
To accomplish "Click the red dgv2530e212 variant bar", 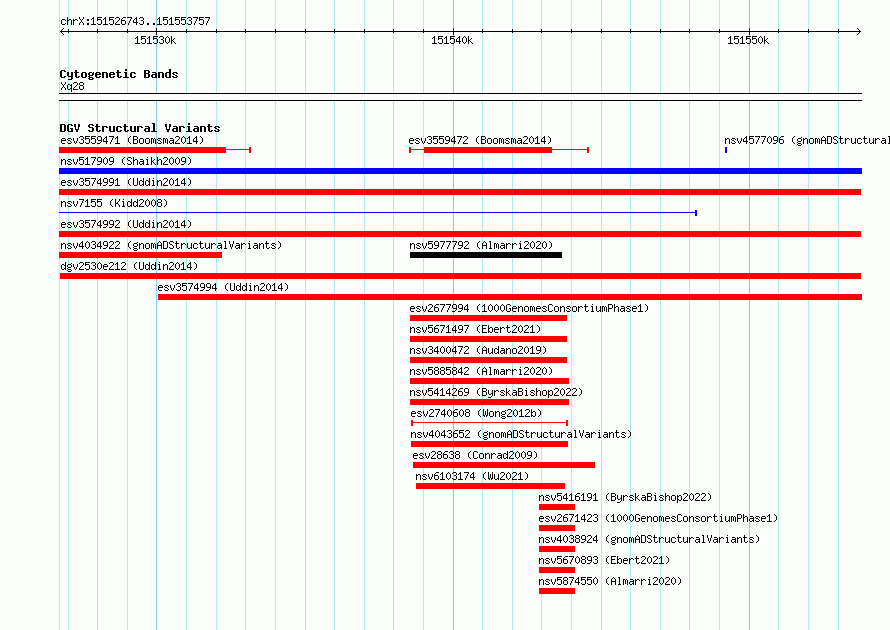I will (460, 276).
